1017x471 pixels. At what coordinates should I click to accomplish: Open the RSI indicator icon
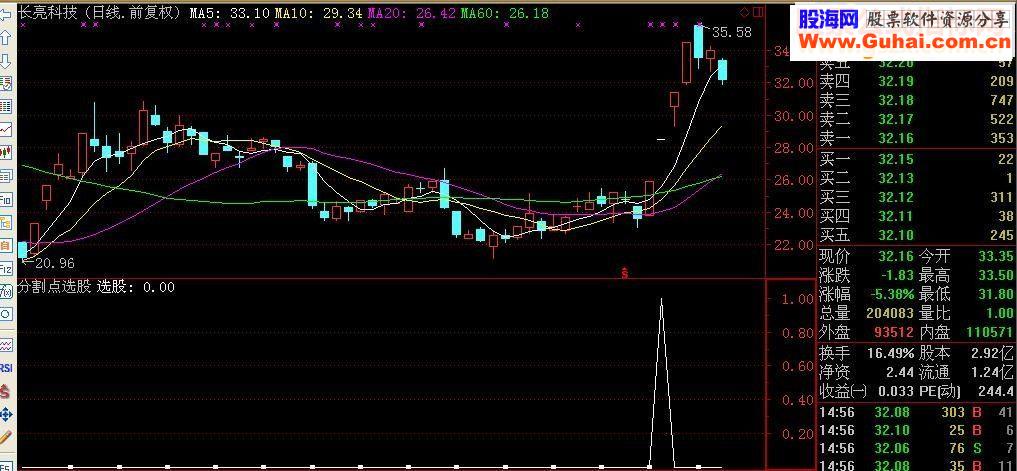(5, 367)
